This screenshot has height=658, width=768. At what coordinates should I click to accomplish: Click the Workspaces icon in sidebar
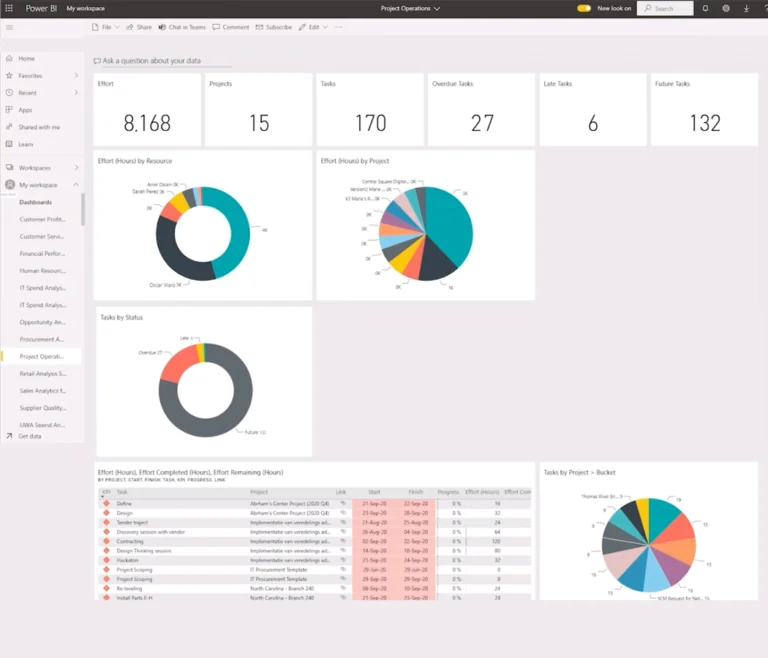coord(9,168)
